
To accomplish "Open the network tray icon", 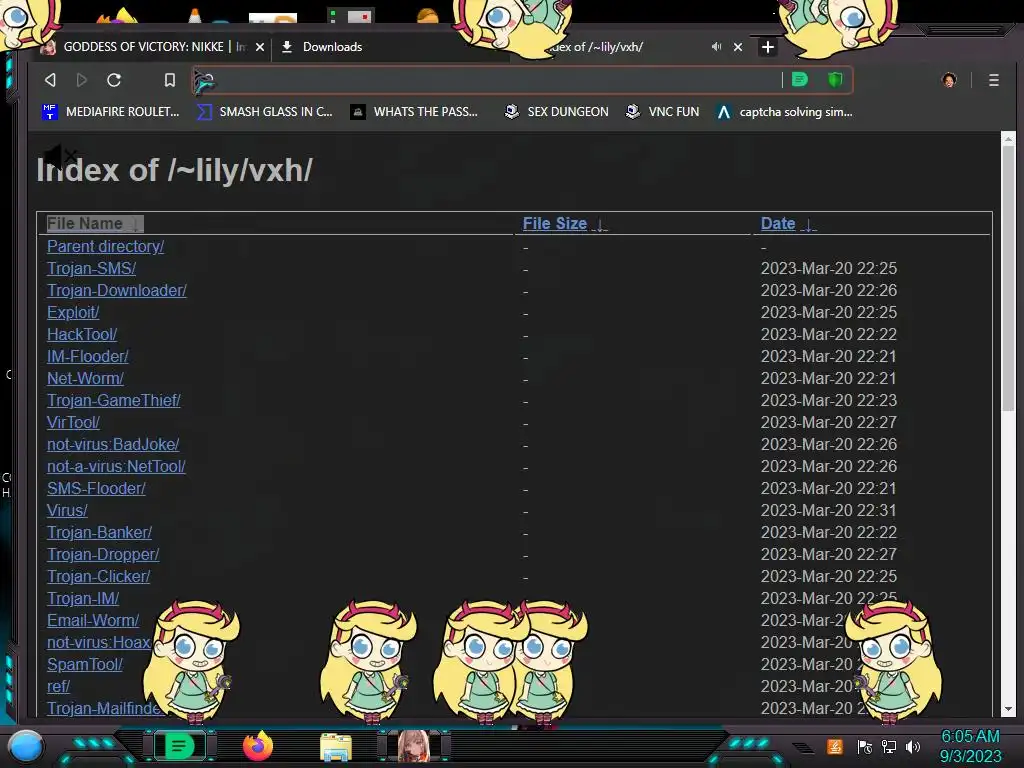I will tap(889, 746).
